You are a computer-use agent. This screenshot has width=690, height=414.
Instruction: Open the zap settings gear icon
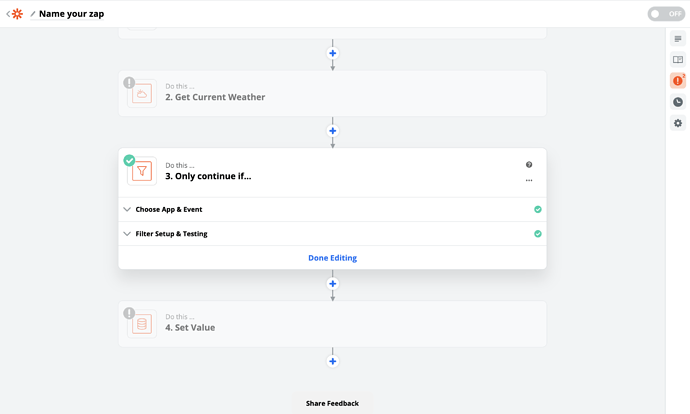pyautogui.click(x=678, y=123)
